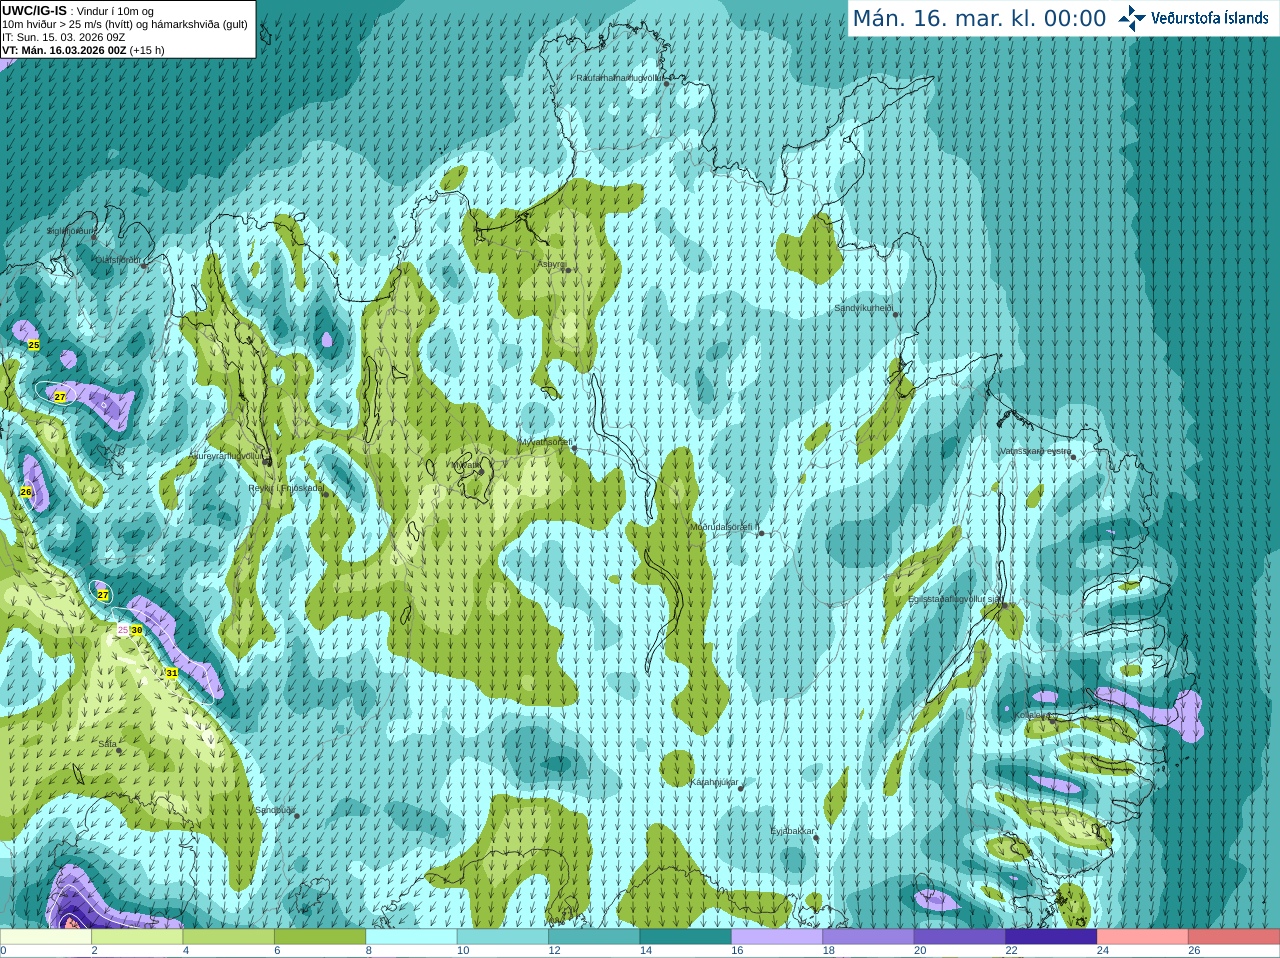The image size is (1280, 958).
Task: Select the 10–12 m/s light teal legend swatch
Action: pyautogui.click(x=503, y=937)
